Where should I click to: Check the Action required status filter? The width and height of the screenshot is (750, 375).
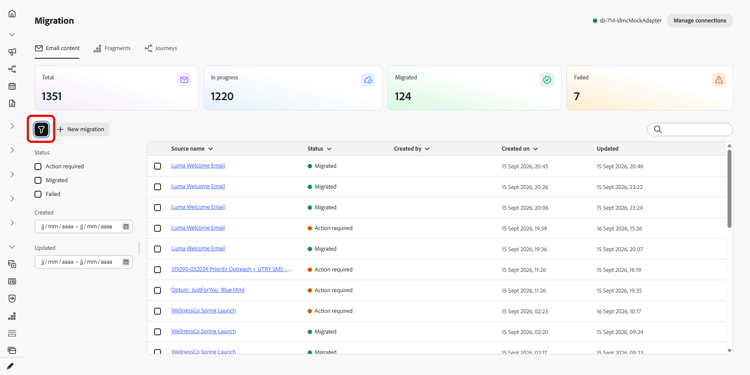pos(38,166)
